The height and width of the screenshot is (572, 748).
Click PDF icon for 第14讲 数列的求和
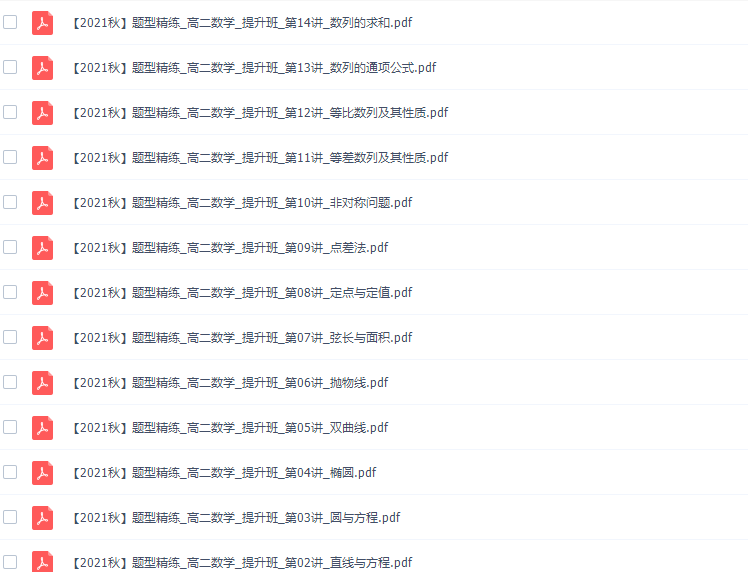[42, 23]
